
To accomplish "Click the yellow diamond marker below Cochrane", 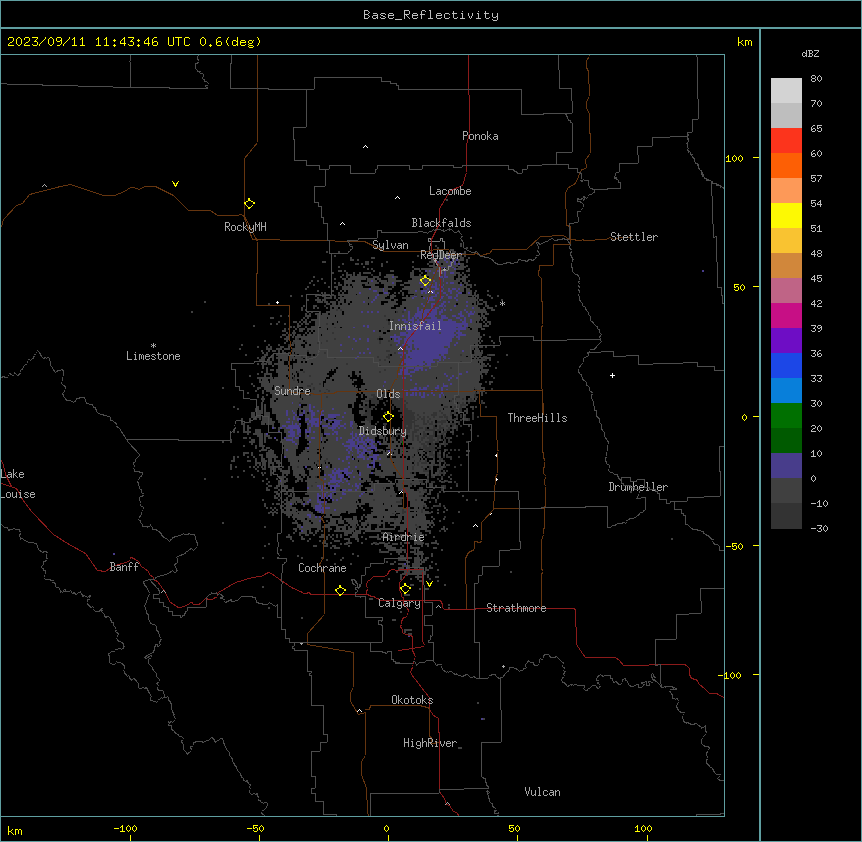I will tap(340, 590).
